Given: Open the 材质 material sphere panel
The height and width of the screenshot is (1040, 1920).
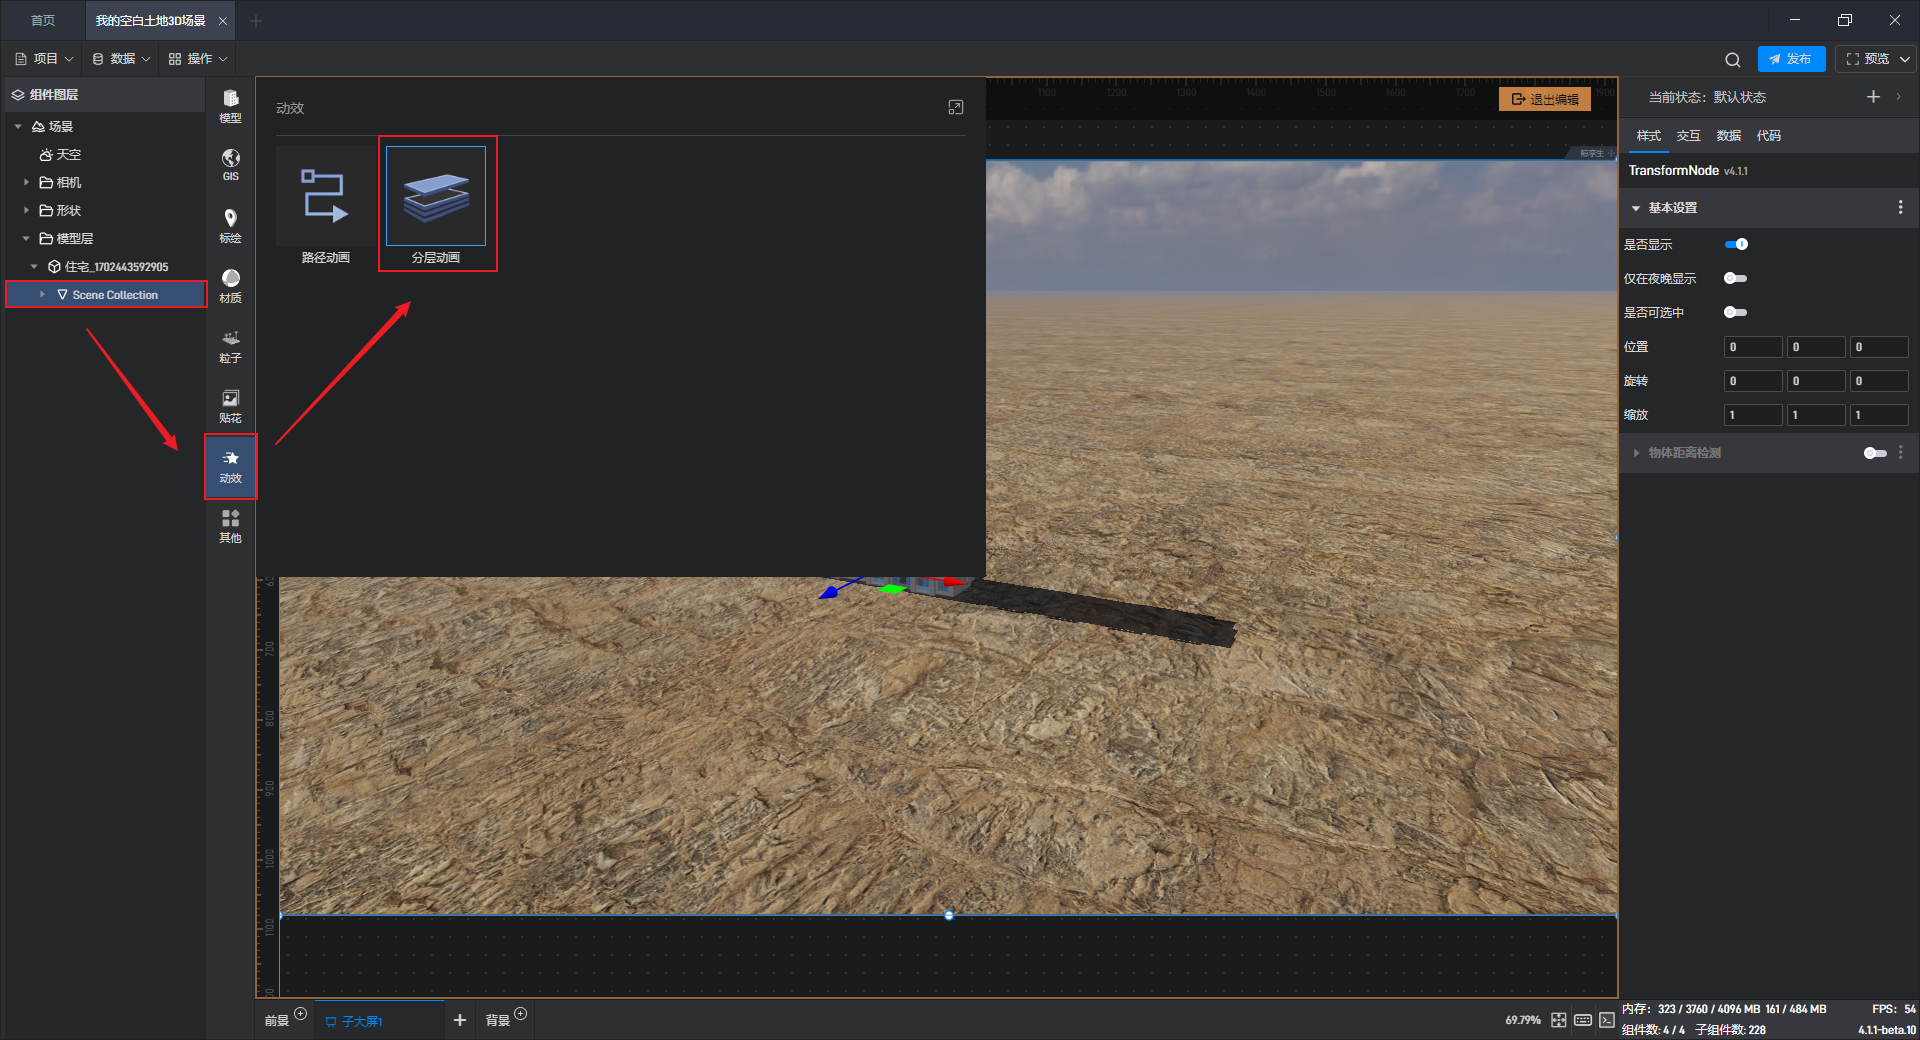Looking at the screenshot, I should 230,285.
